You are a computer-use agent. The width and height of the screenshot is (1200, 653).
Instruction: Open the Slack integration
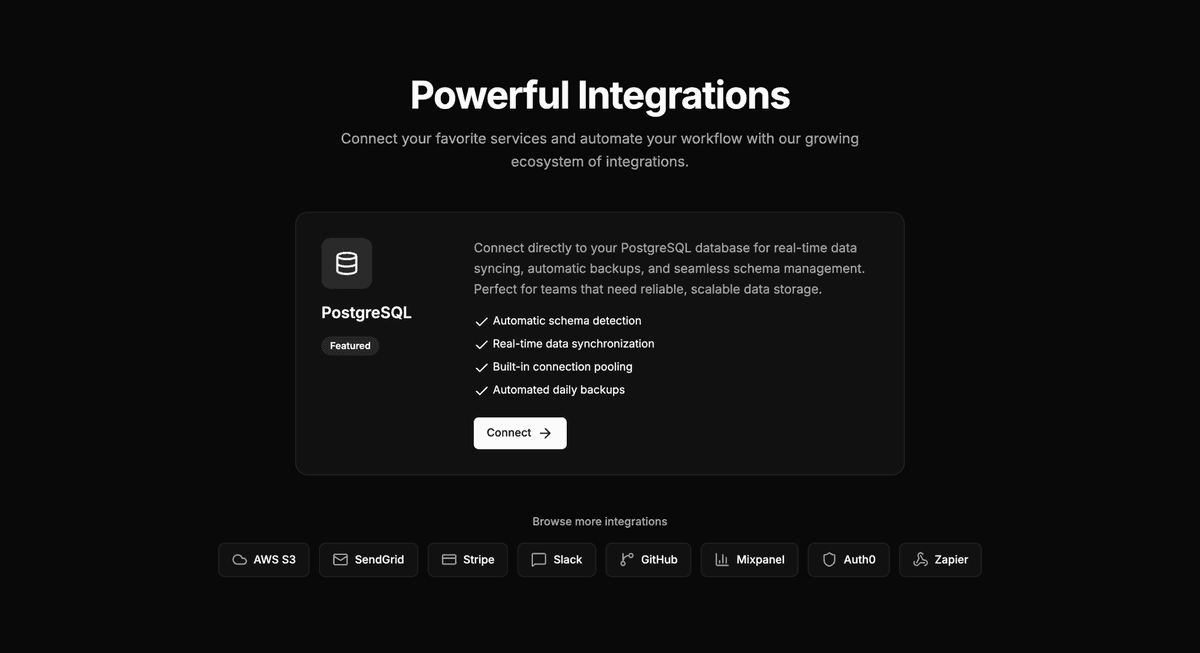pyautogui.click(x=556, y=560)
